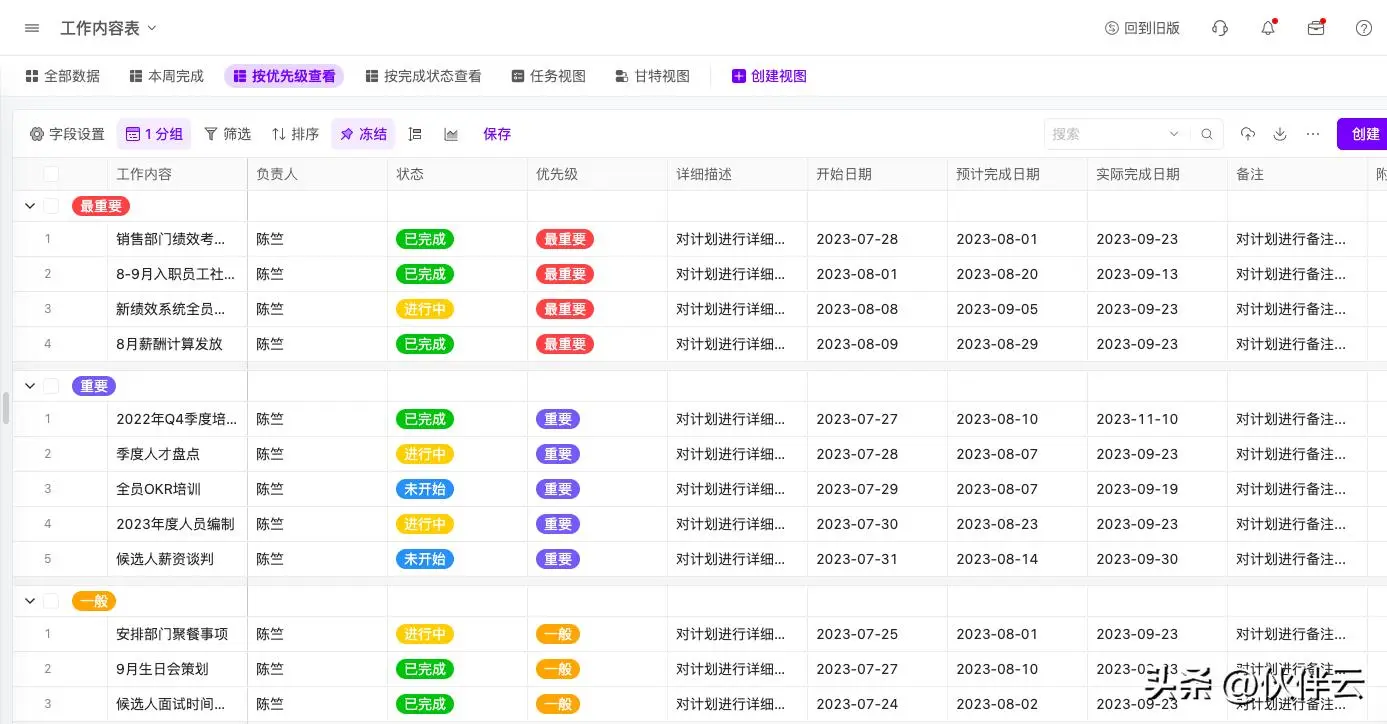Open the inbox icon with red dot
The image size is (1387, 724).
click(x=1316, y=28)
